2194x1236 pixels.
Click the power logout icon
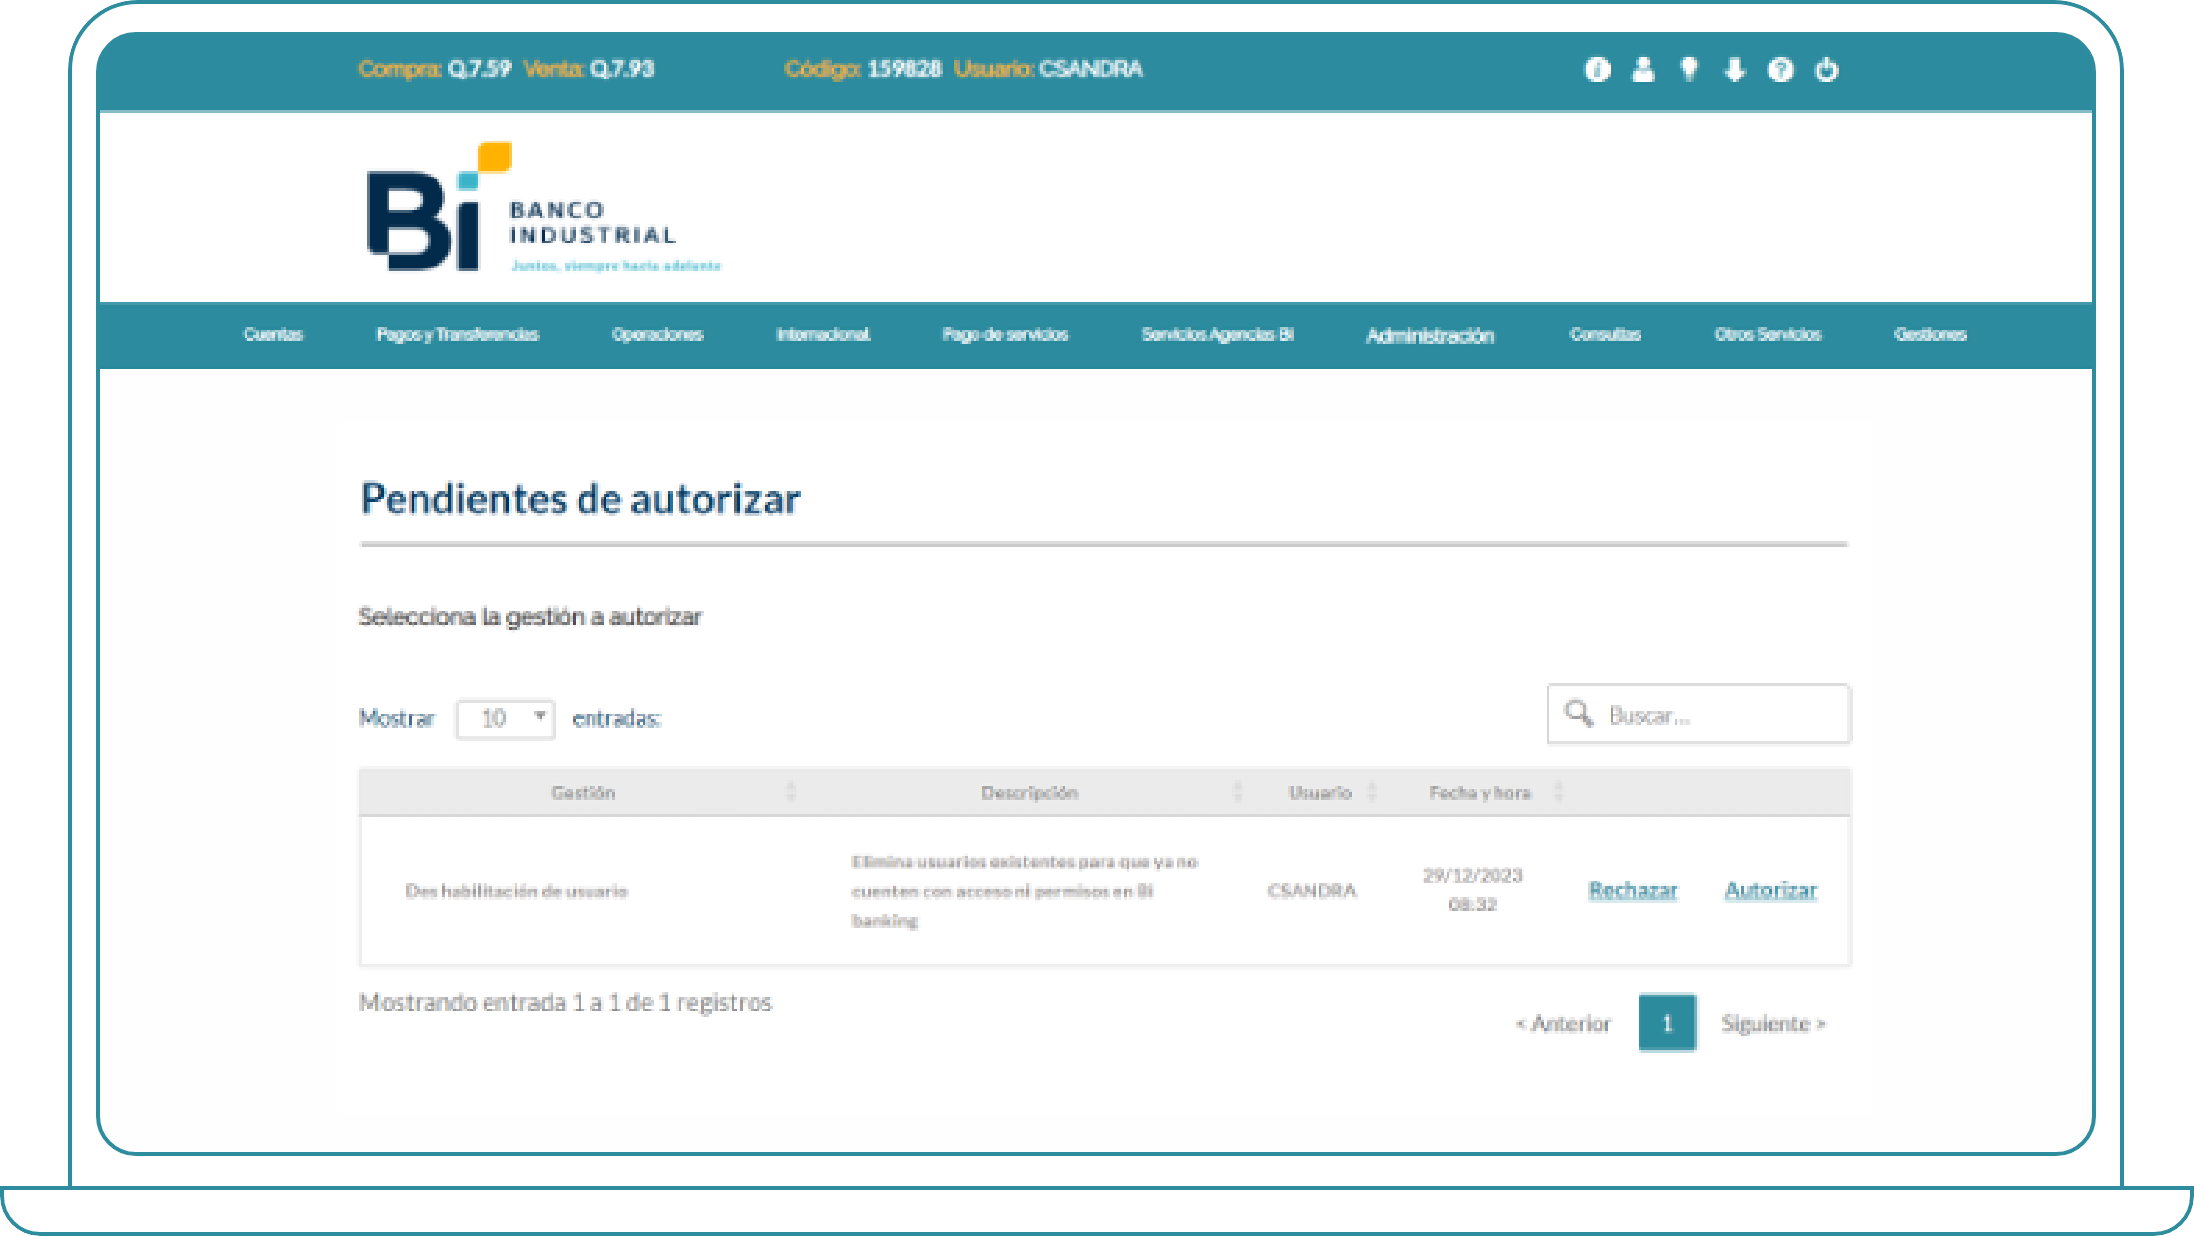click(1826, 69)
